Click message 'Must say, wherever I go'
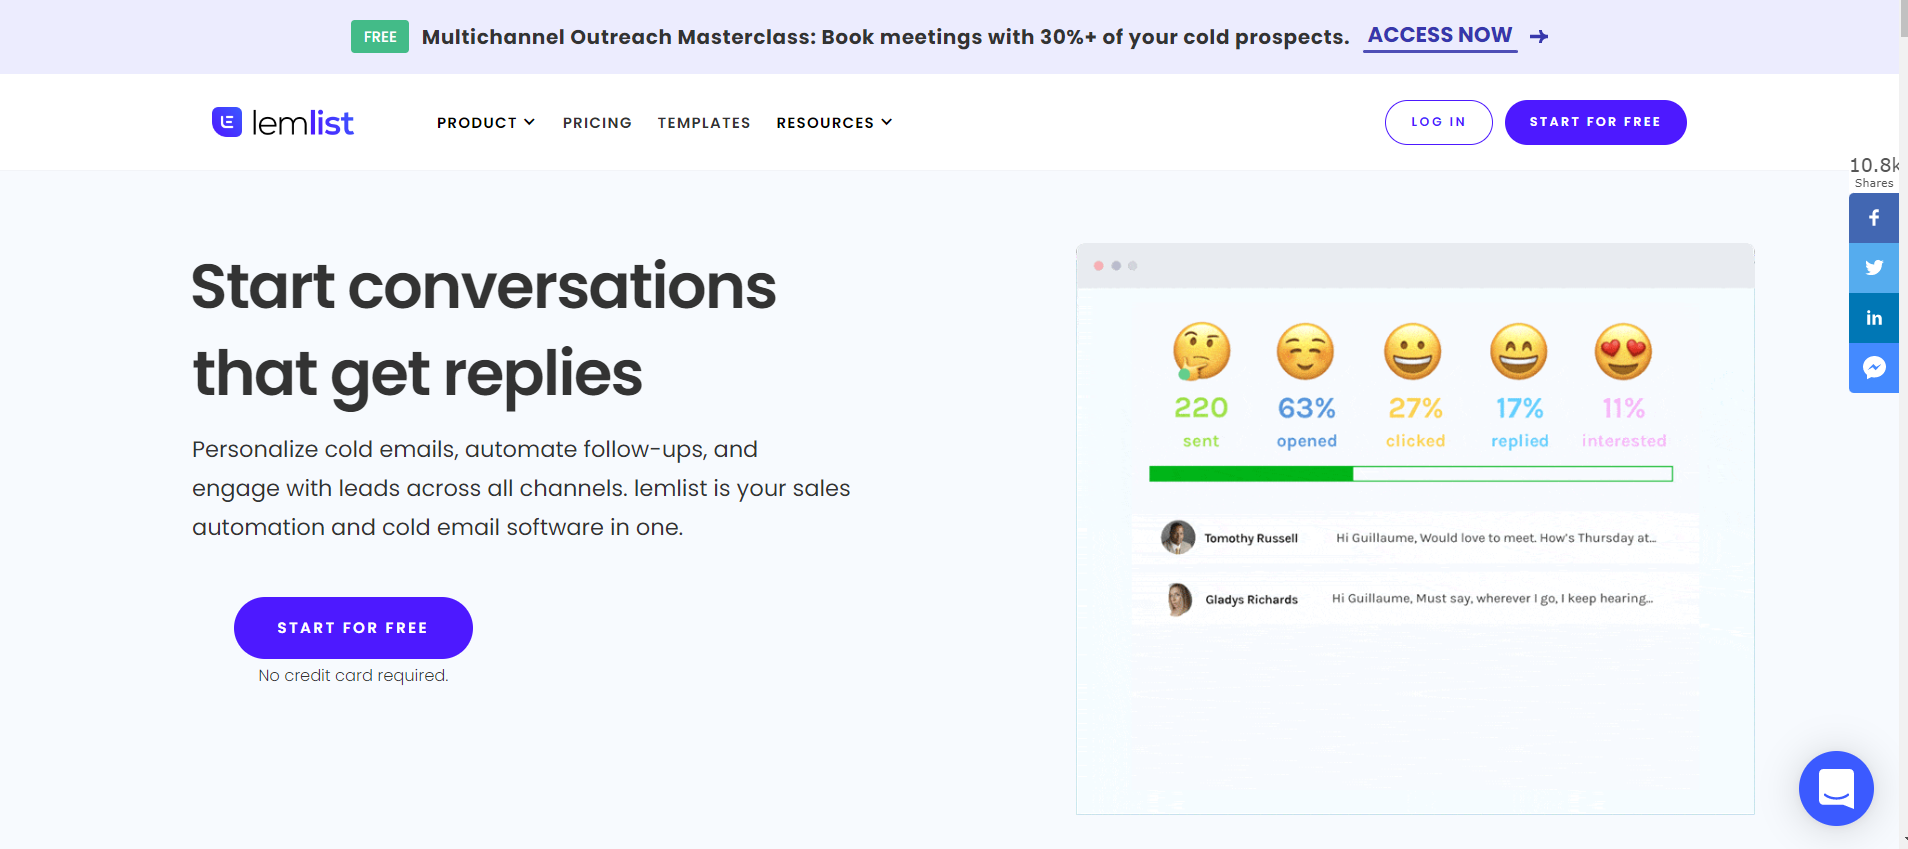Image resolution: width=1908 pixels, height=849 pixels. [1492, 599]
